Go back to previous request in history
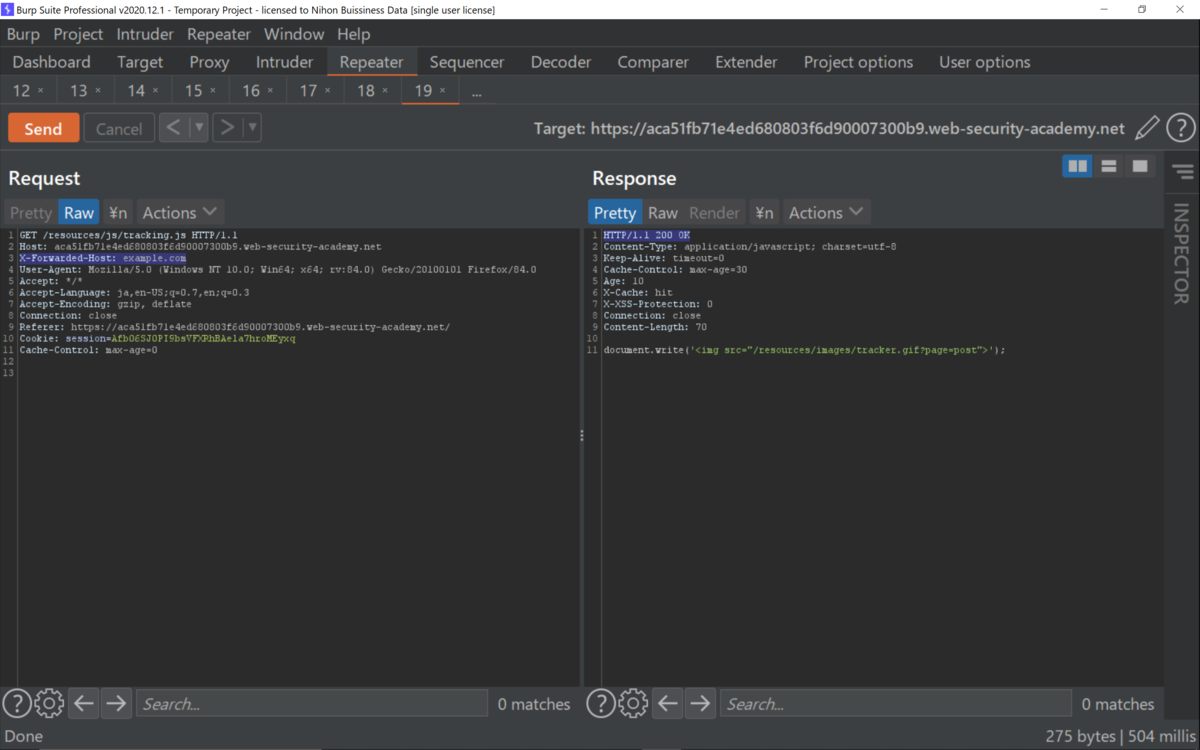 [x=174, y=127]
